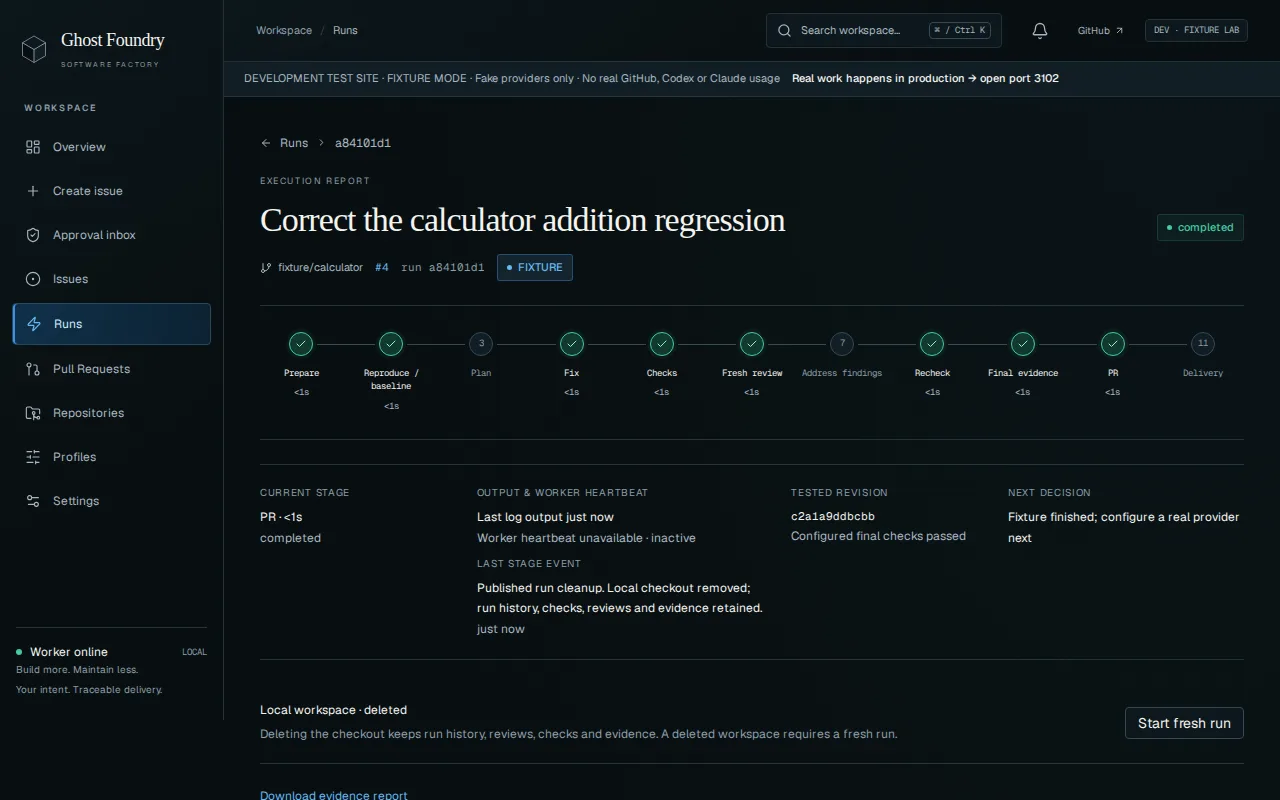Click the Settings toggle icon
1280x800 pixels.
click(33, 501)
